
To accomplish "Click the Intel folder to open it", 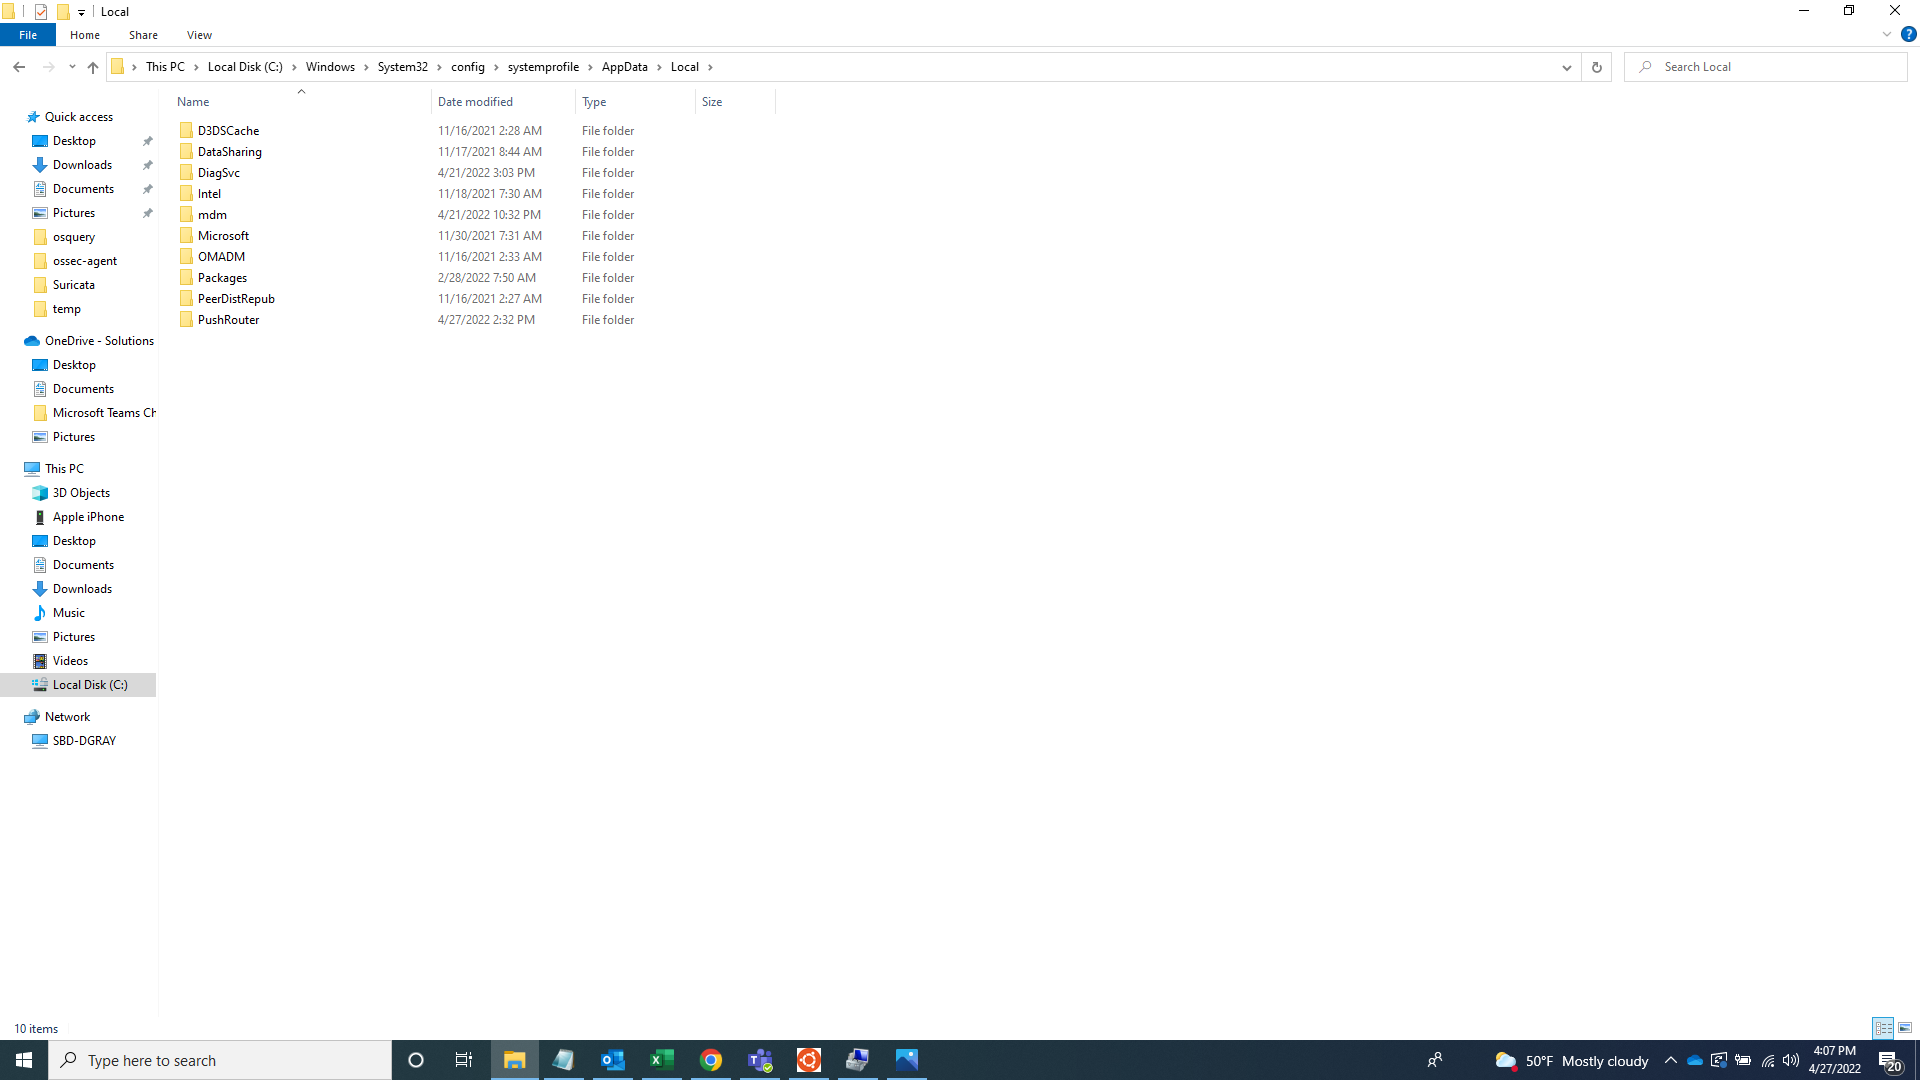I will point(208,193).
